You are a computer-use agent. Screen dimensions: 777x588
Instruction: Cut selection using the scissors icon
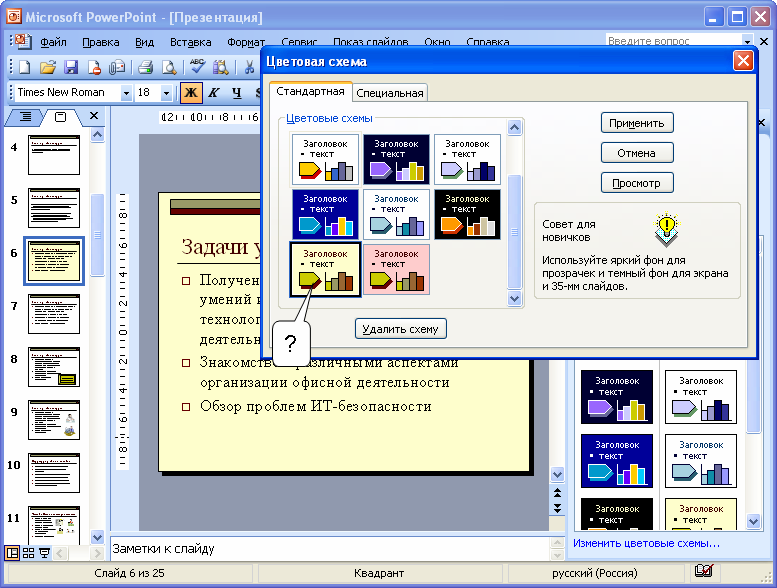click(x=249, y=67)
